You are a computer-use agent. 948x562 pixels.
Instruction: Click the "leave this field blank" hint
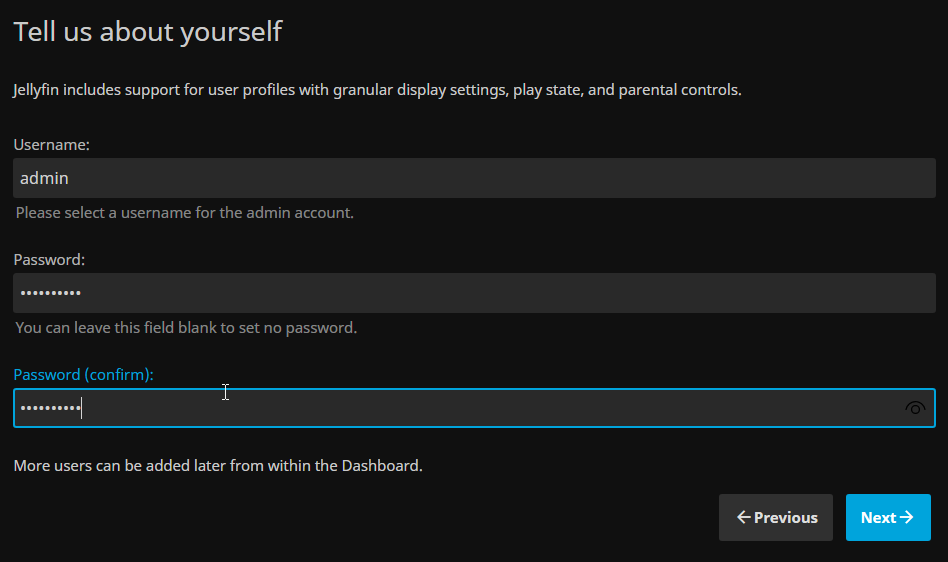[186, 328]
